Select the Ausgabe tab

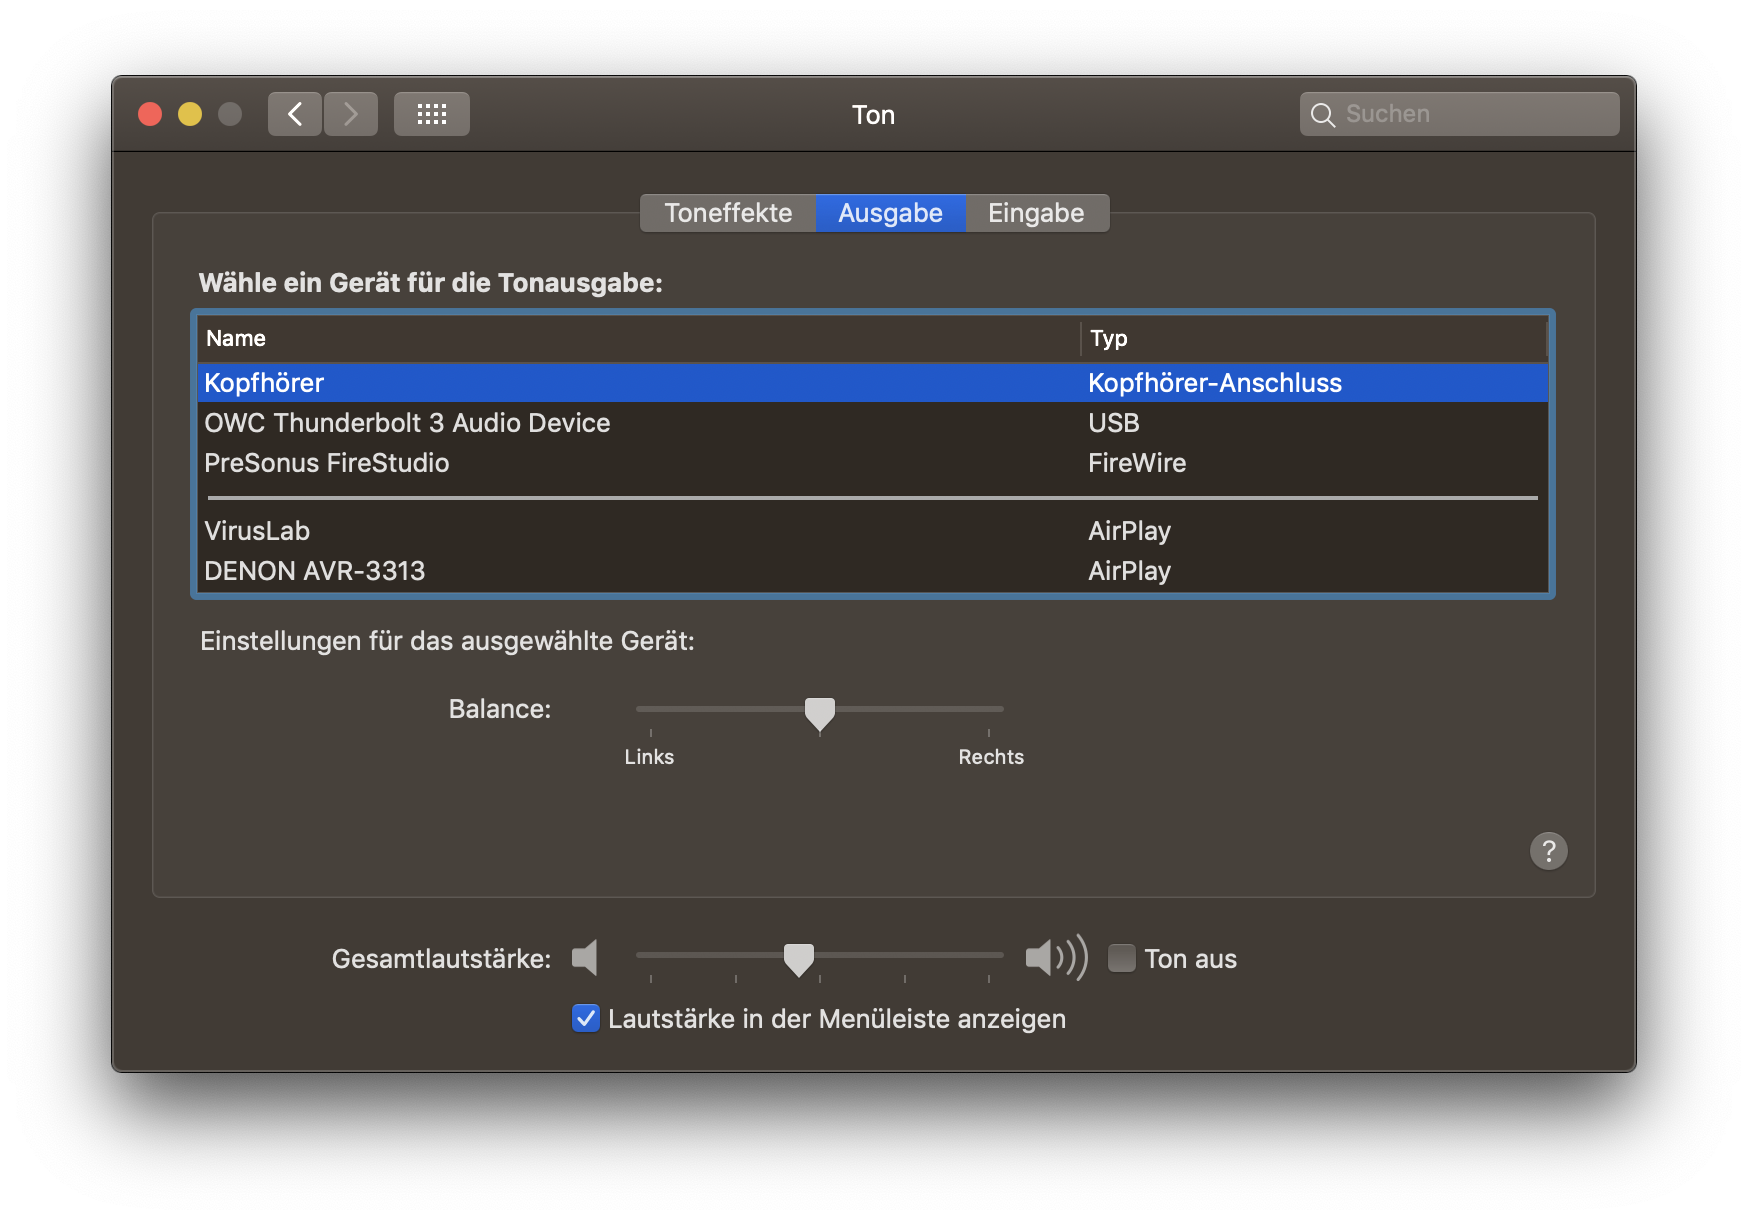(x=890, y=213)
